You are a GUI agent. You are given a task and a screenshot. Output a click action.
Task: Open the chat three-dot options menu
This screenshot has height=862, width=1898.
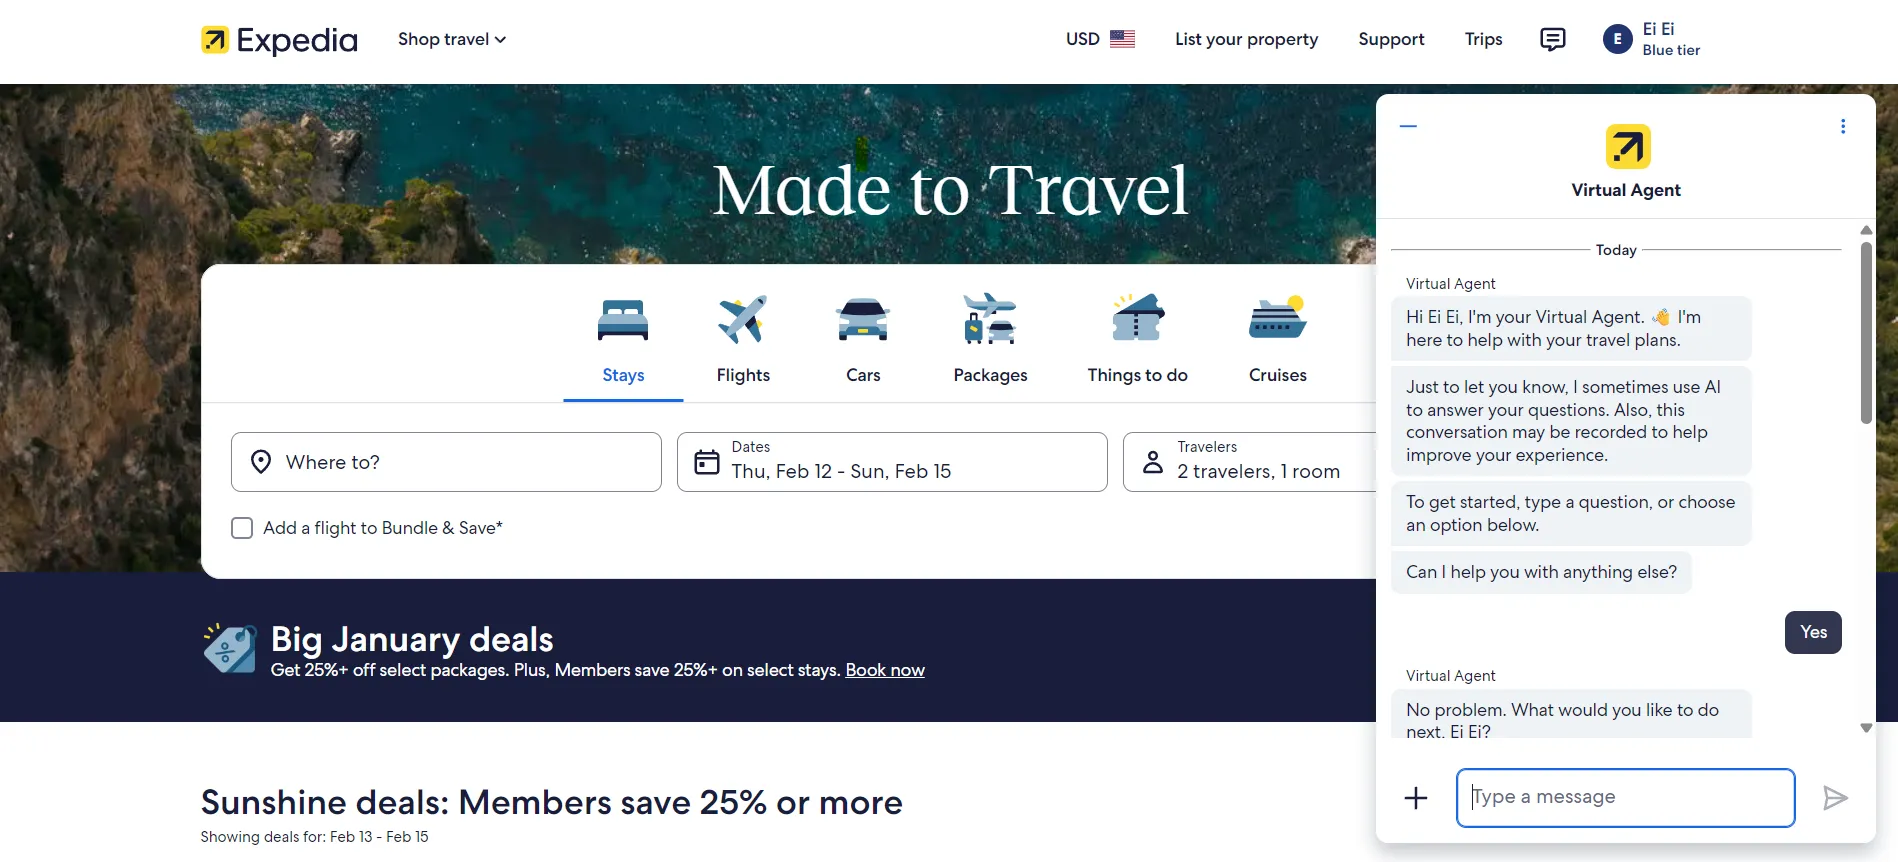(x=1843, y=126)
